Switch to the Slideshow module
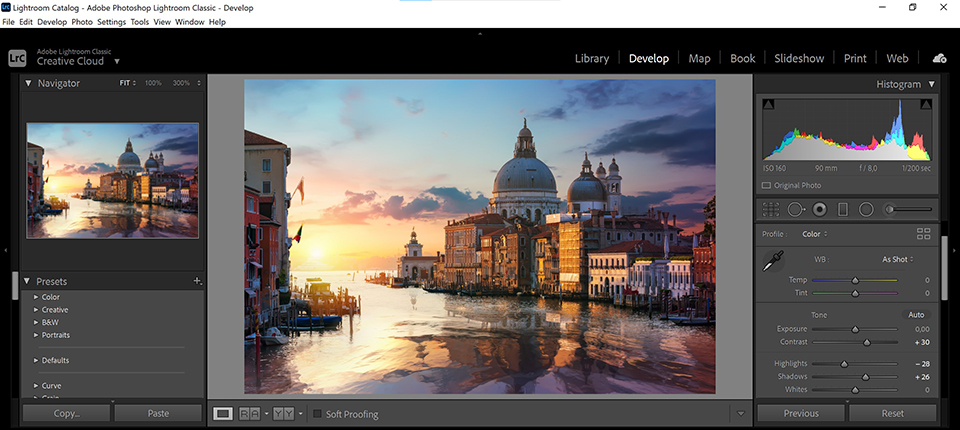960x430 pixels. [799, 58]
